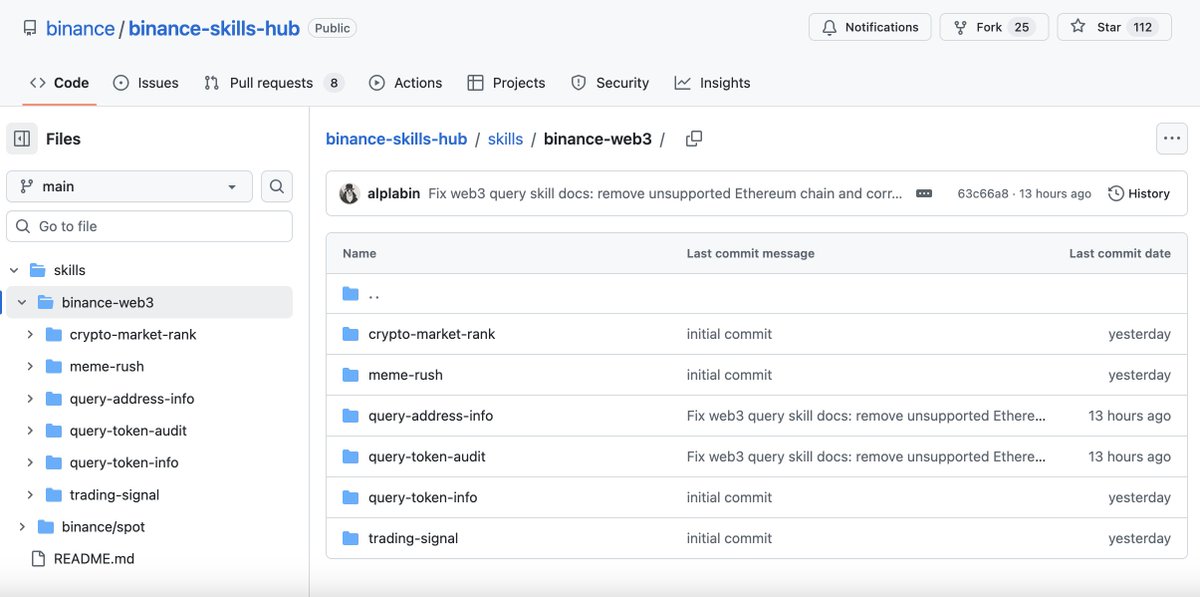
Task: Collapse the binance-web3 tree folder
Action: click(x=22, y=302)
